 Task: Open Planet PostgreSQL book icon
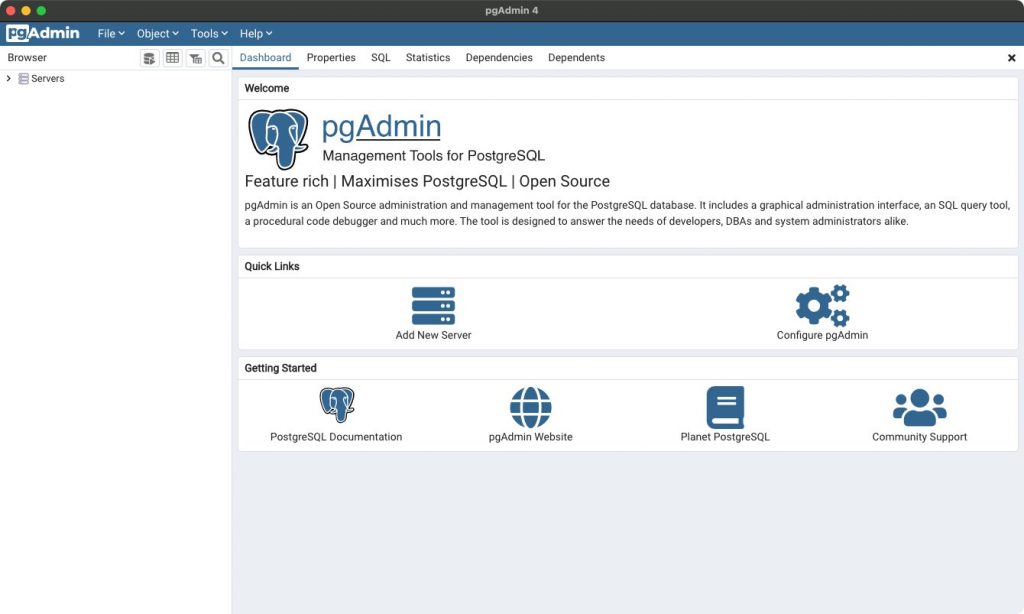coord(724,405)
